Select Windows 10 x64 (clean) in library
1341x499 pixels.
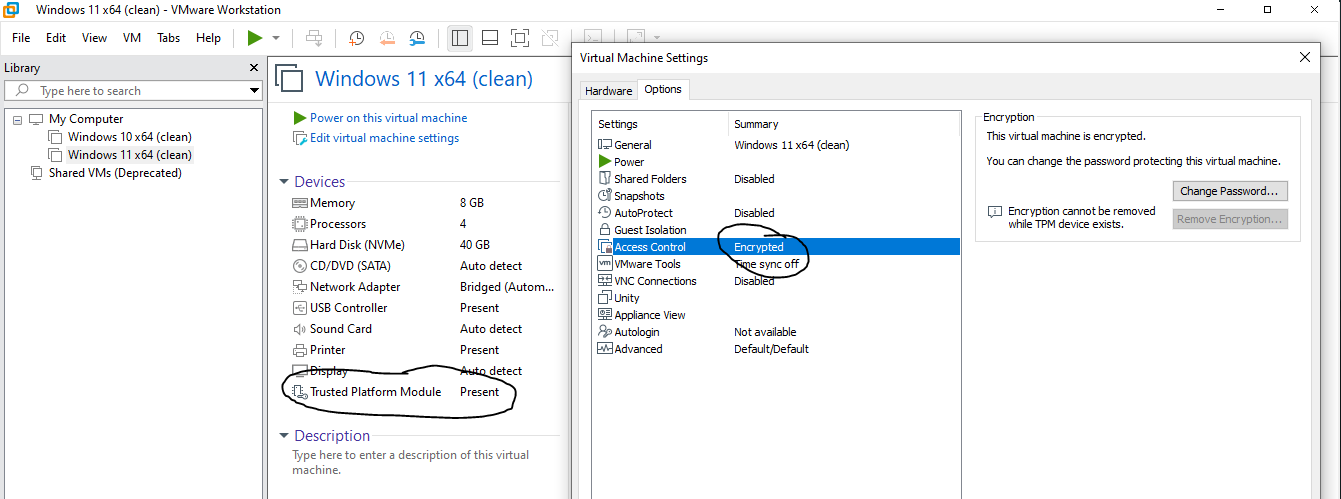tap(129, 137)
